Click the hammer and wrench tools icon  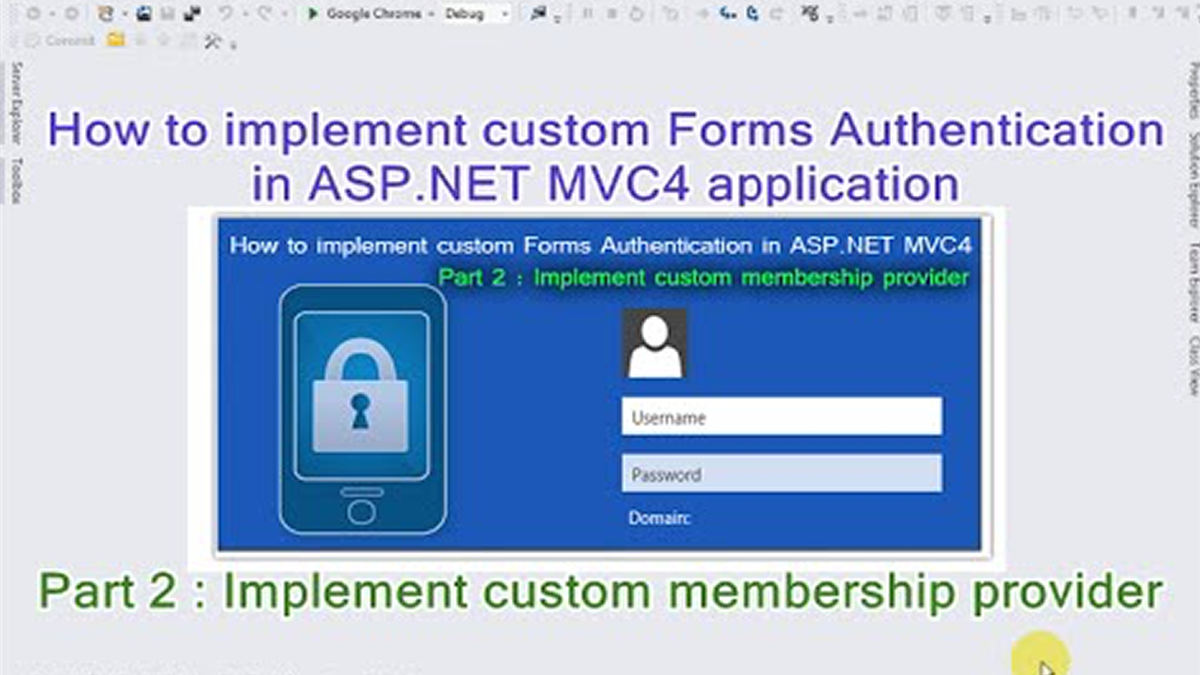212,41
